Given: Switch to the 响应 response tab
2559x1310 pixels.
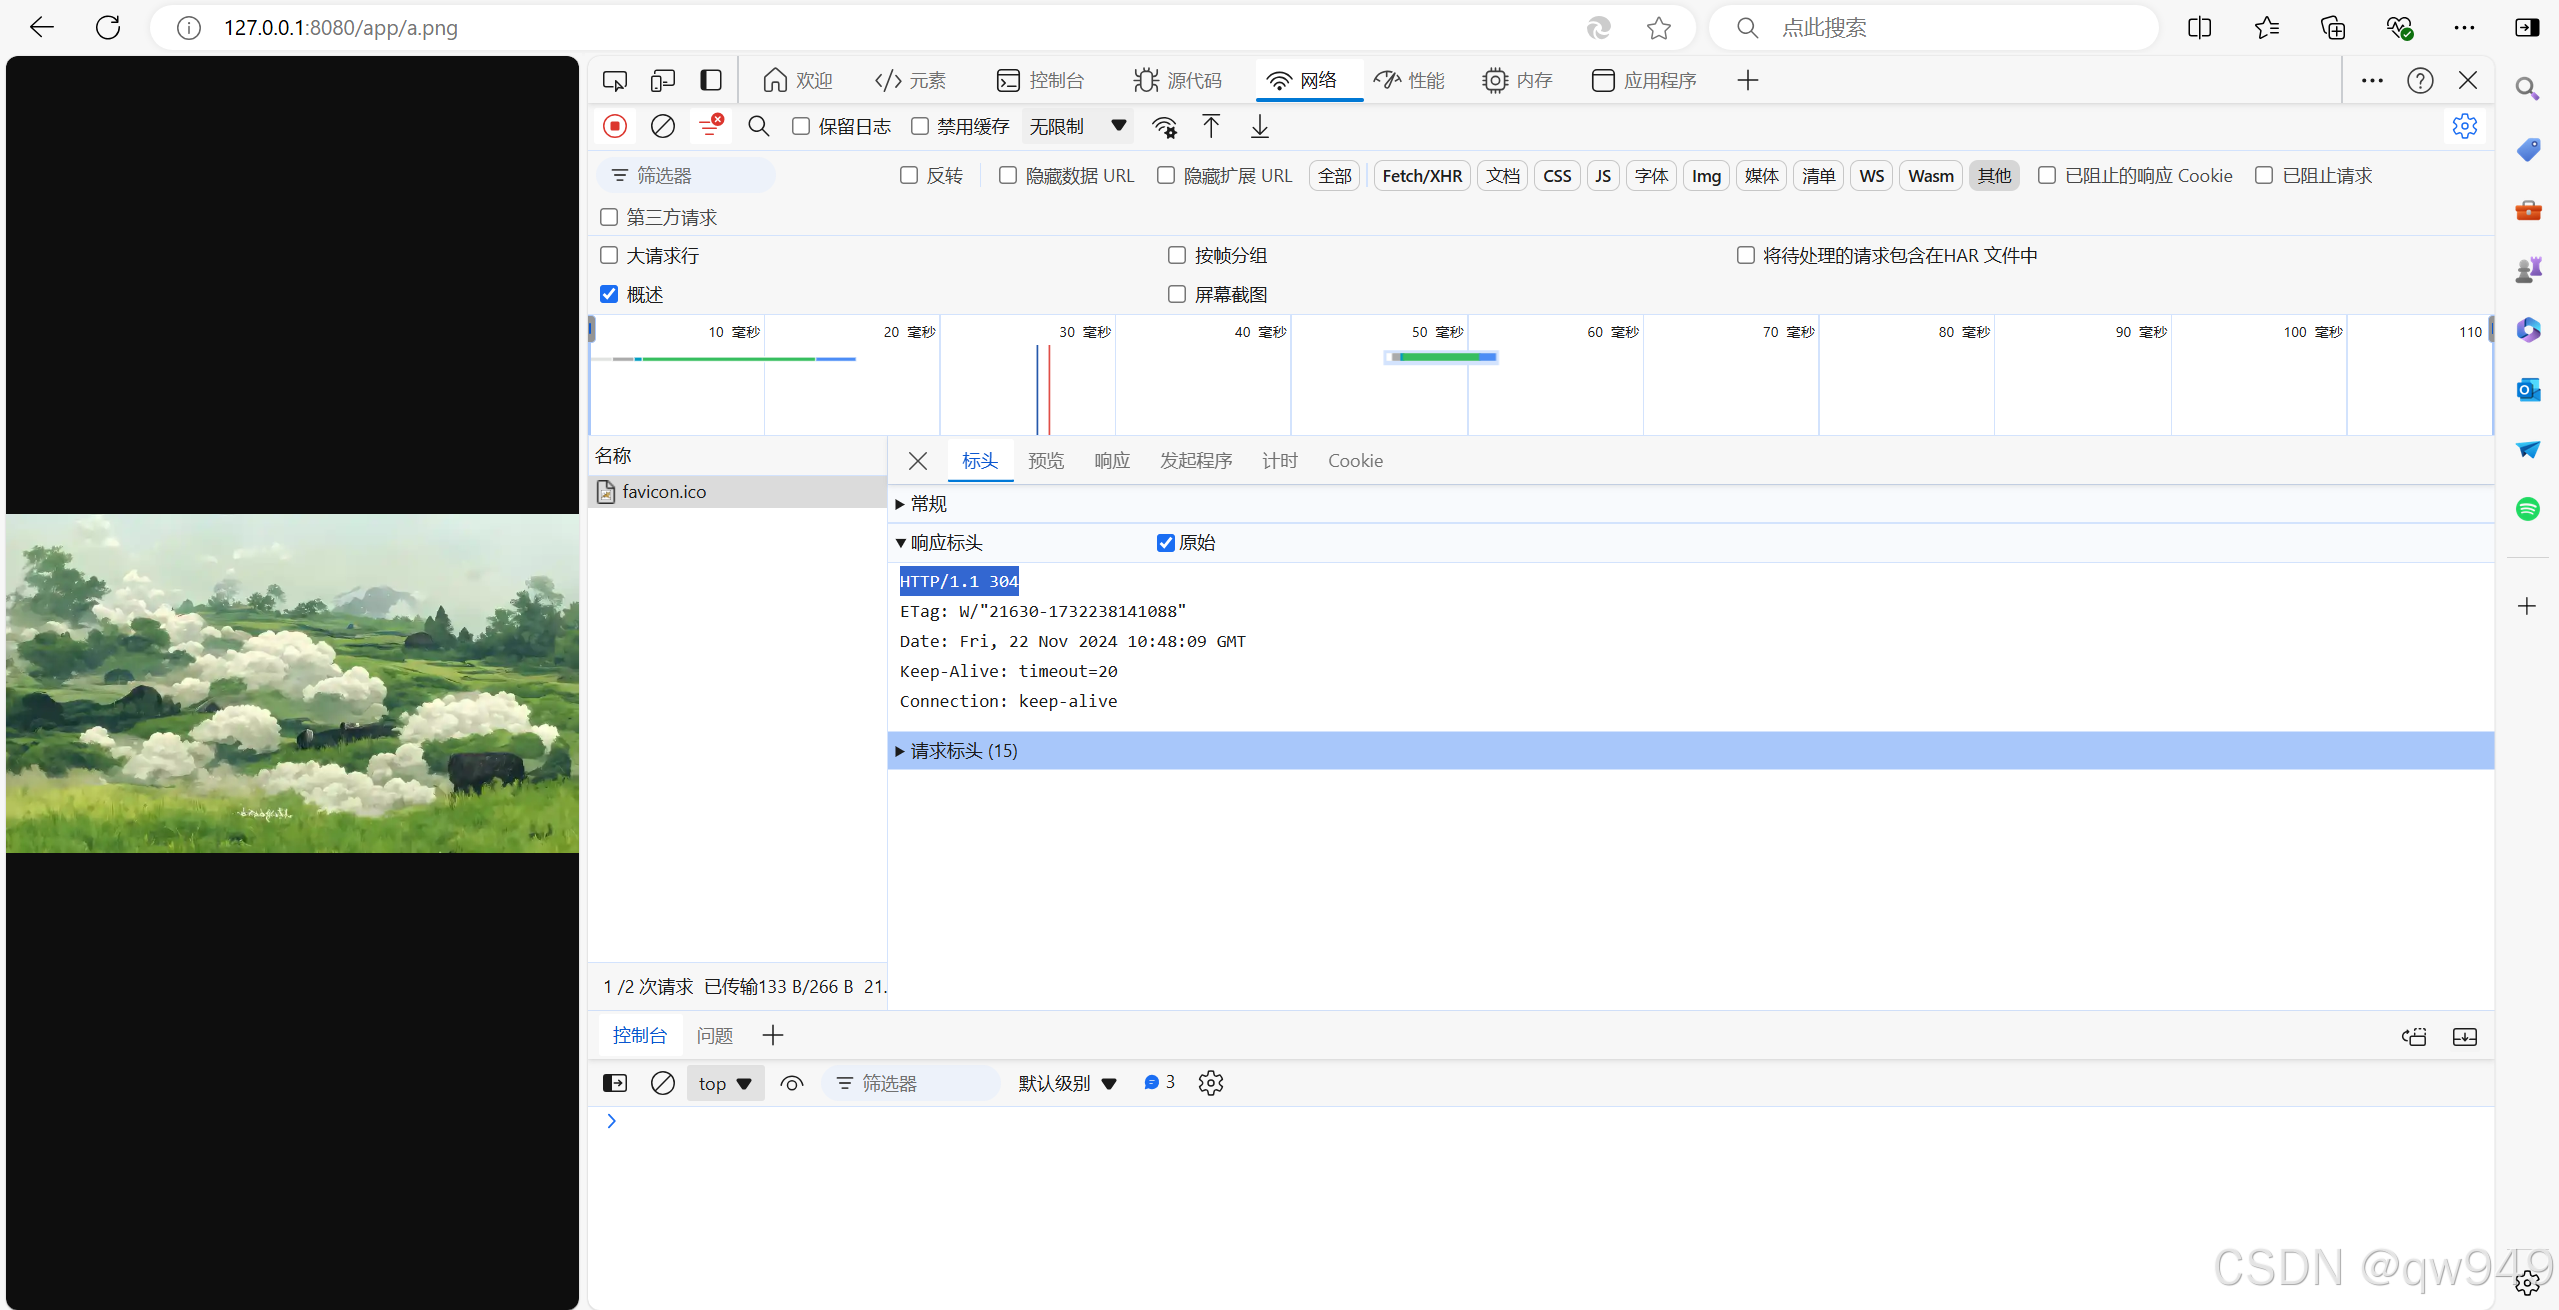Looking at the screenshot, I should tap(1112, 461).
